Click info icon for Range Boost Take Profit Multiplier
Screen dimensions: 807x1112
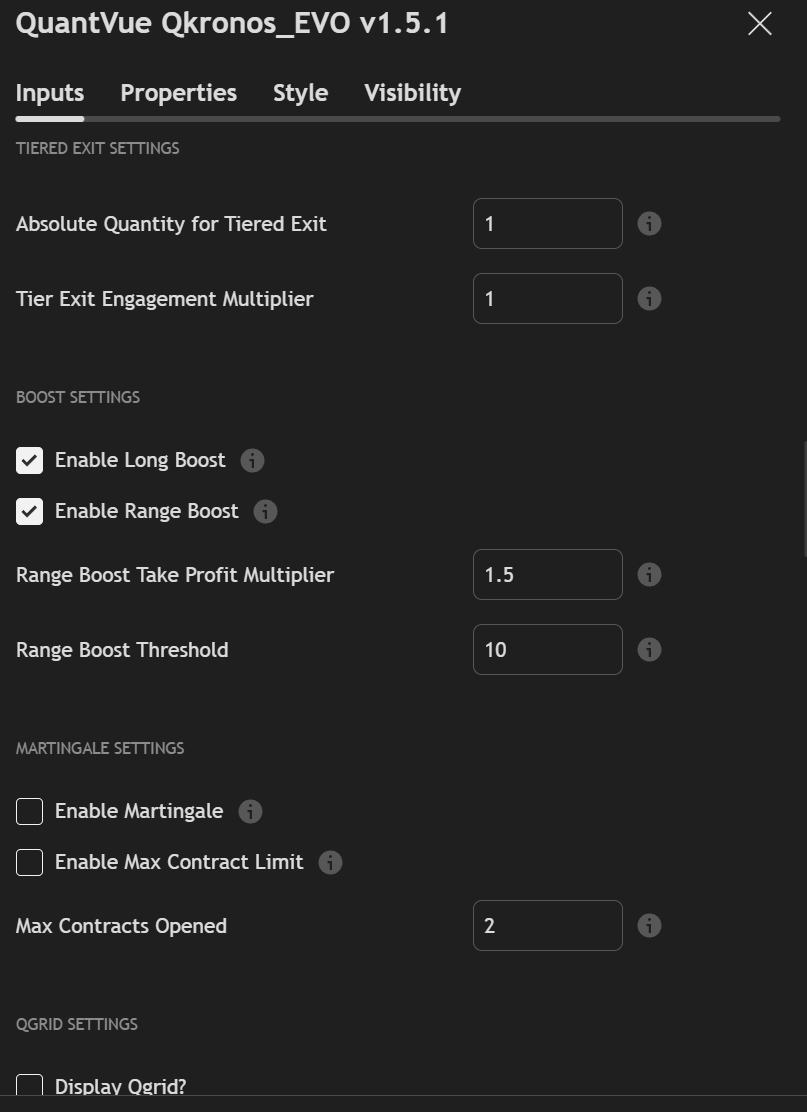(x=649, y=575)
